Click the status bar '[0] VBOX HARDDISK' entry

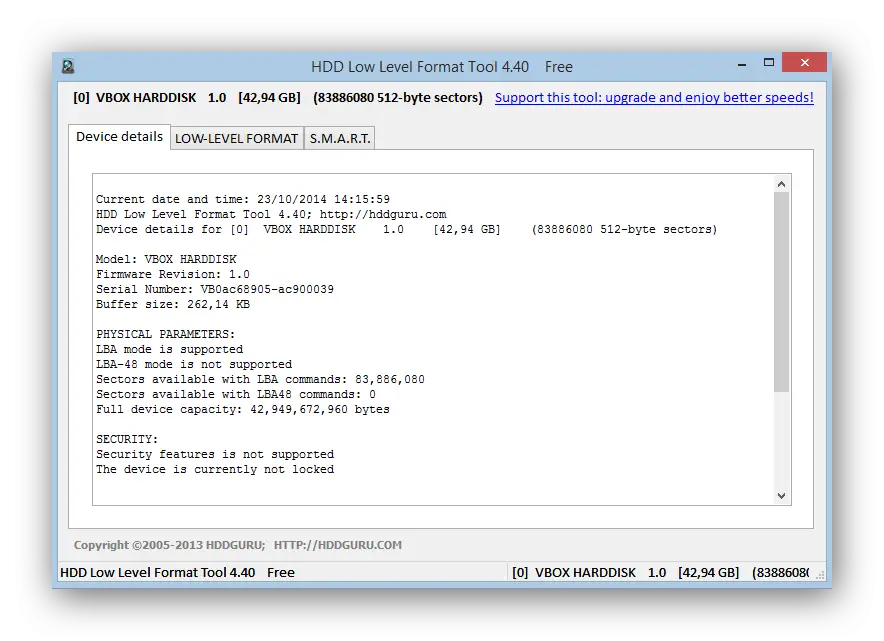[661, 573]
